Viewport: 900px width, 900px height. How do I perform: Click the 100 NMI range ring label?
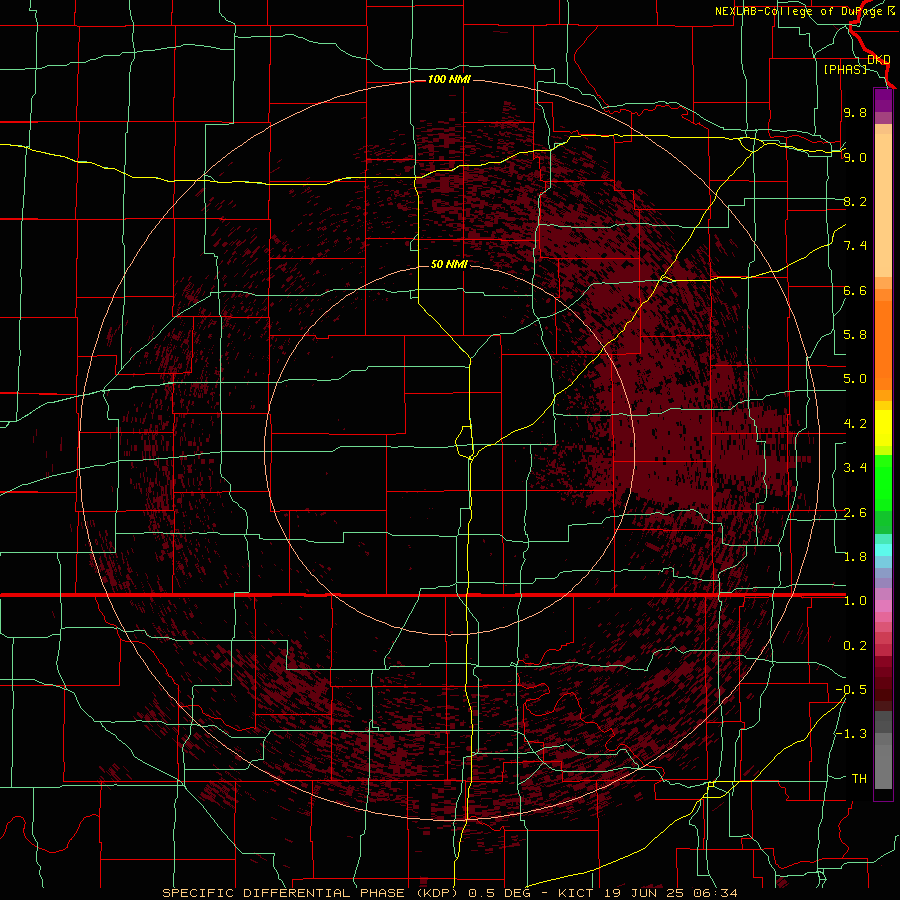tap(449, 79)
